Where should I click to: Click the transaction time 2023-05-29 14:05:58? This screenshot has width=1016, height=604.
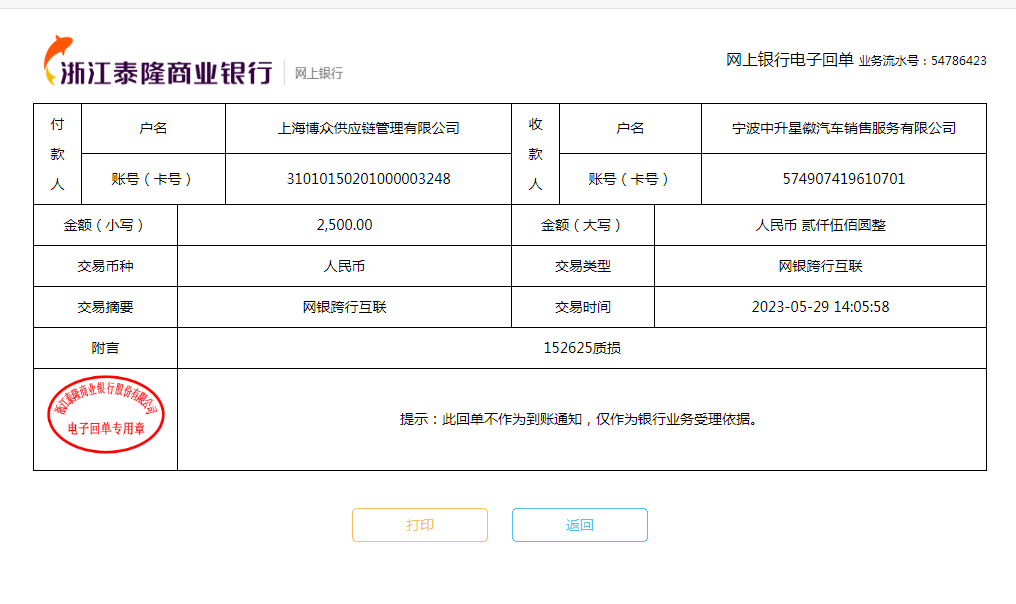[820, 307]
